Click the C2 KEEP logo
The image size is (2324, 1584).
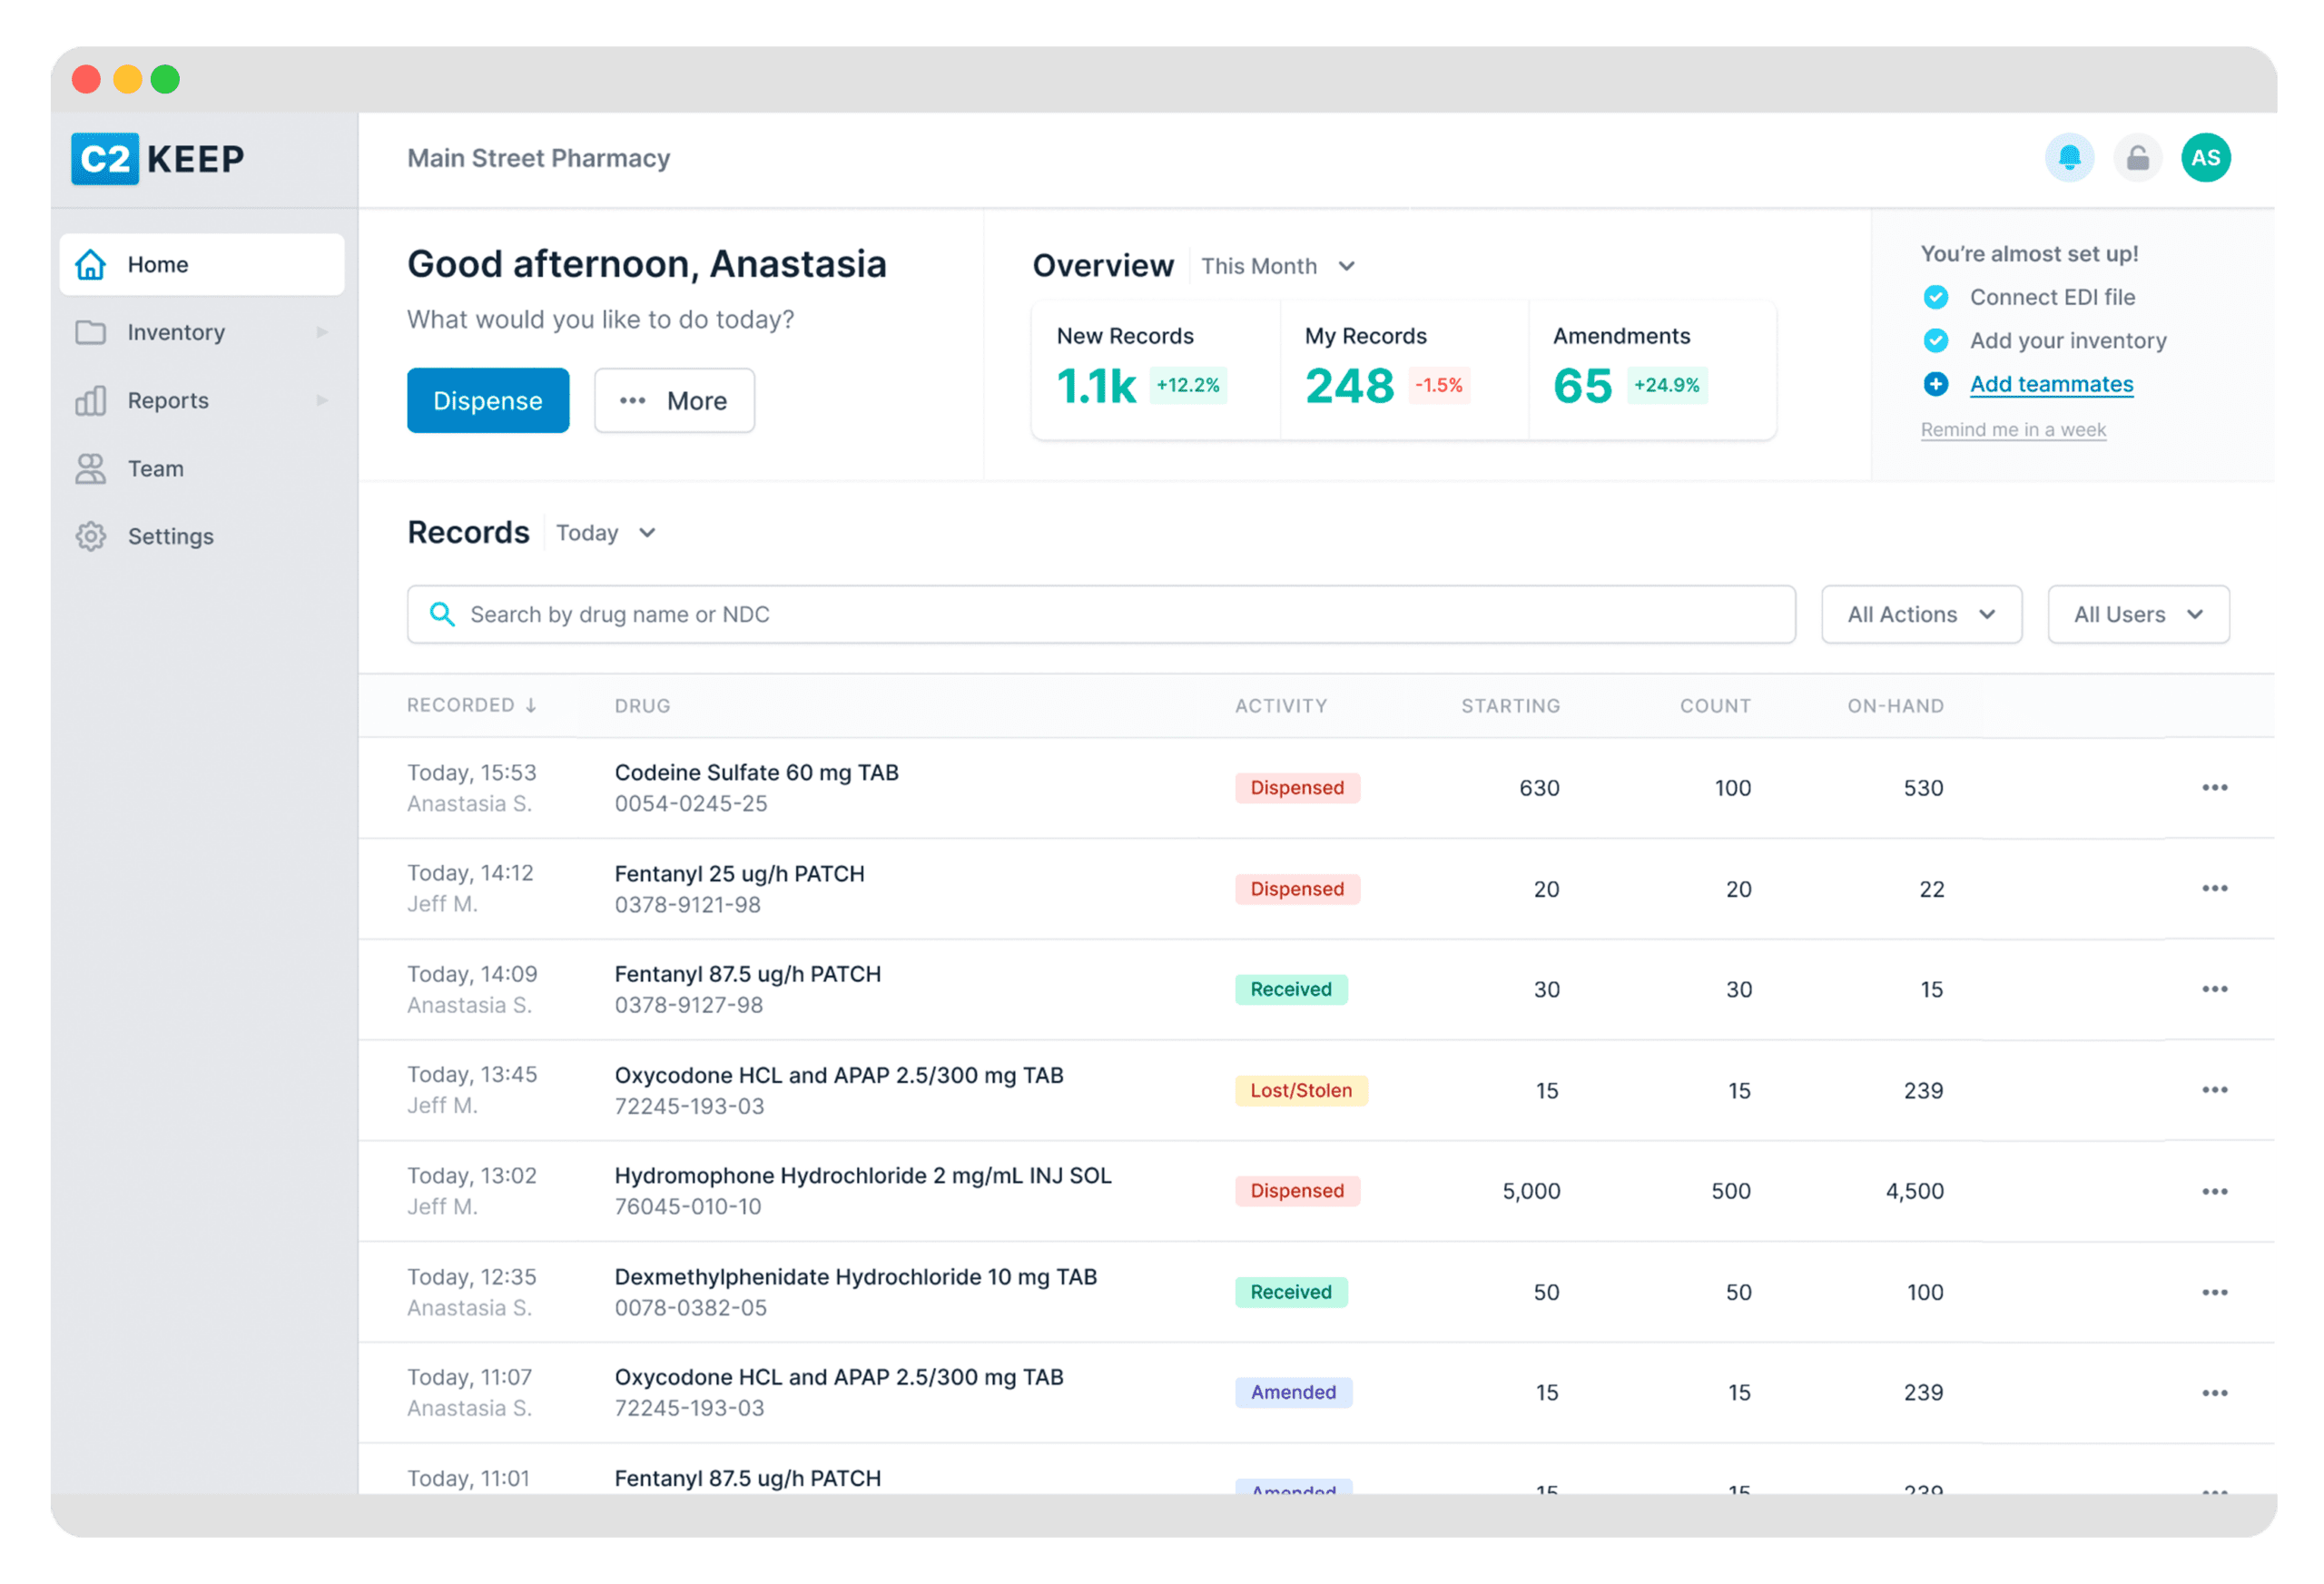point(158,159)
